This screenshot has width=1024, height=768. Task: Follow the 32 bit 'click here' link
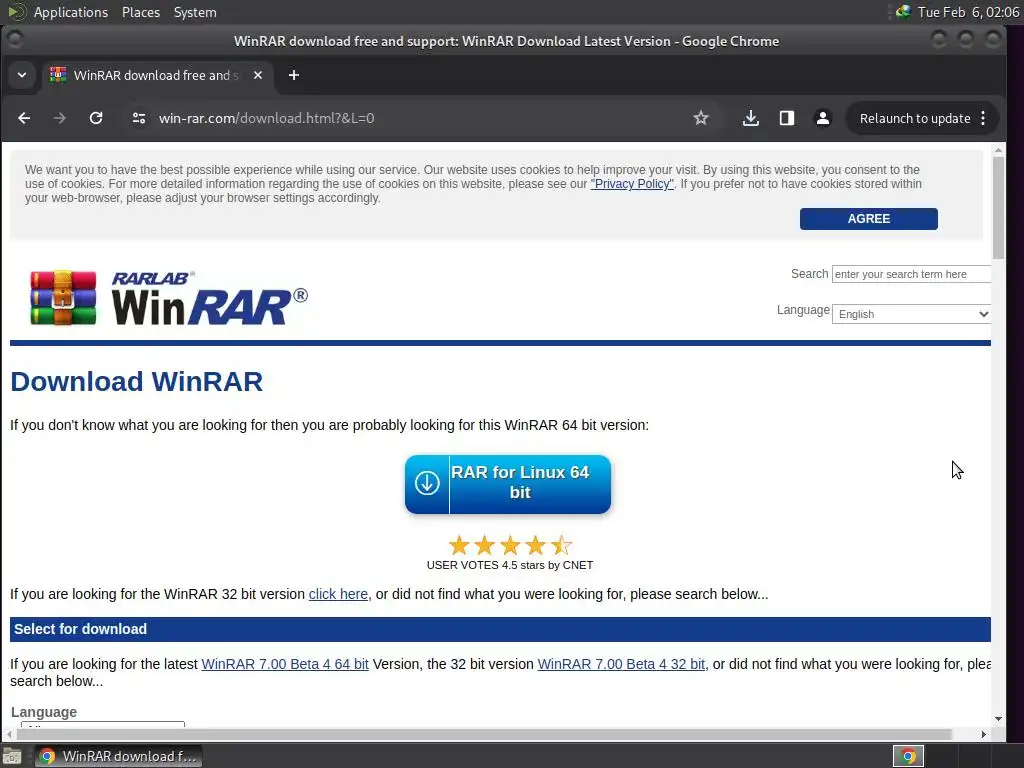click(338, 594)
